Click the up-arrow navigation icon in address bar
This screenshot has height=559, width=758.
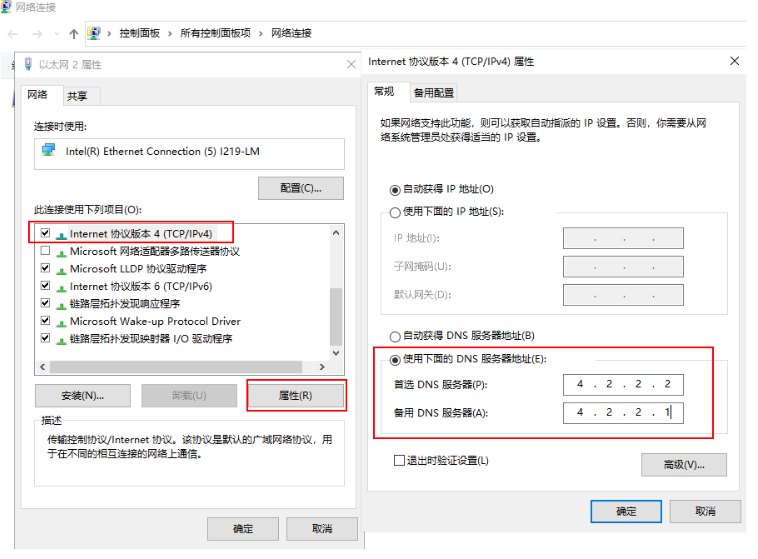[74, 33]
